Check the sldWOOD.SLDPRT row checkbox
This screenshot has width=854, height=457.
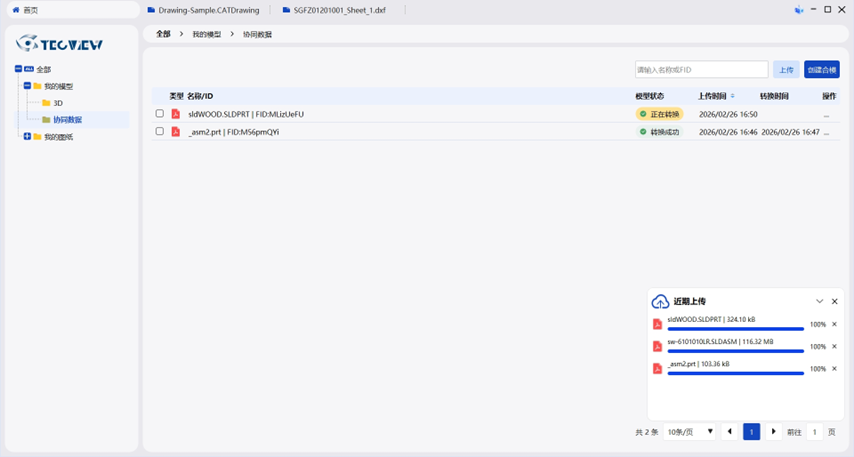159,114
